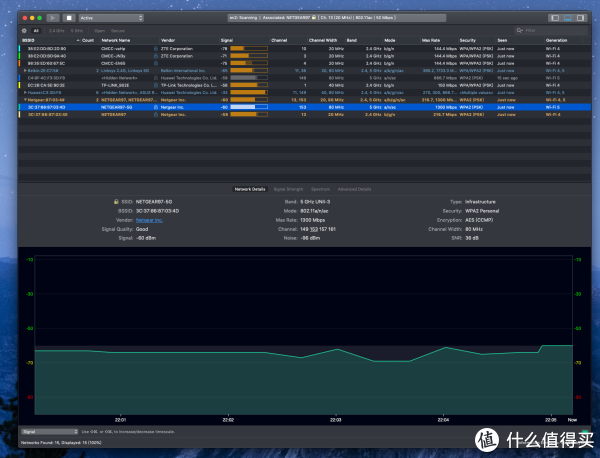Stop scanning with the stop button
The height and width of the screenshot is (458, 600).
pos(69,18)
